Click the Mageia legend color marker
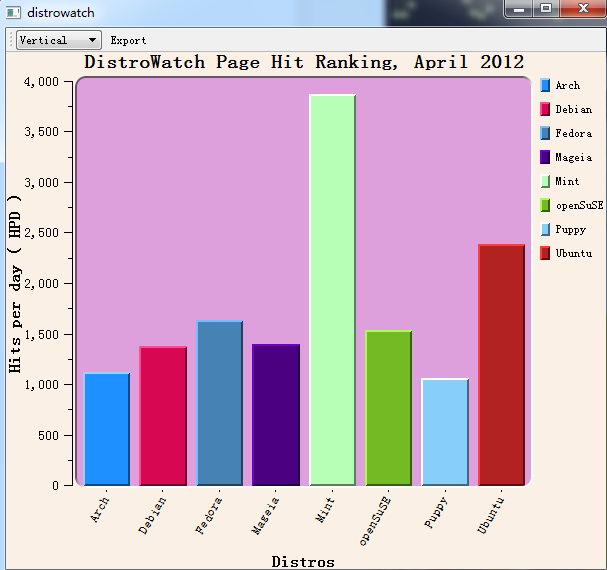 pyautogui.click(x=545, y=158)
